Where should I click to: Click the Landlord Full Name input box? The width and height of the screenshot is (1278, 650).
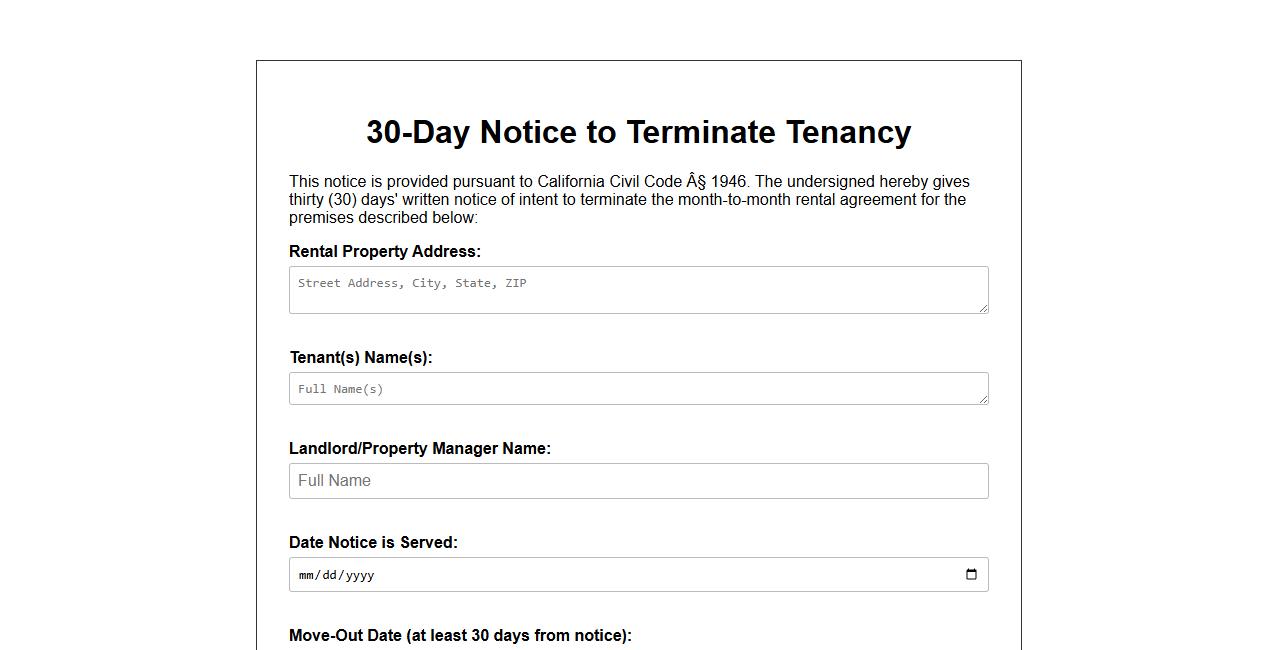(638, 480)
